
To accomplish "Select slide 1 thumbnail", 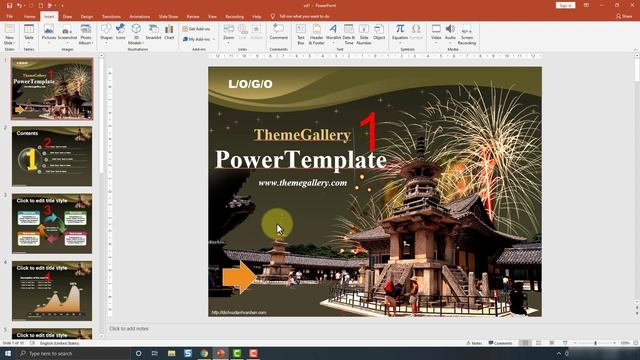I will click(x=52, y=89).
